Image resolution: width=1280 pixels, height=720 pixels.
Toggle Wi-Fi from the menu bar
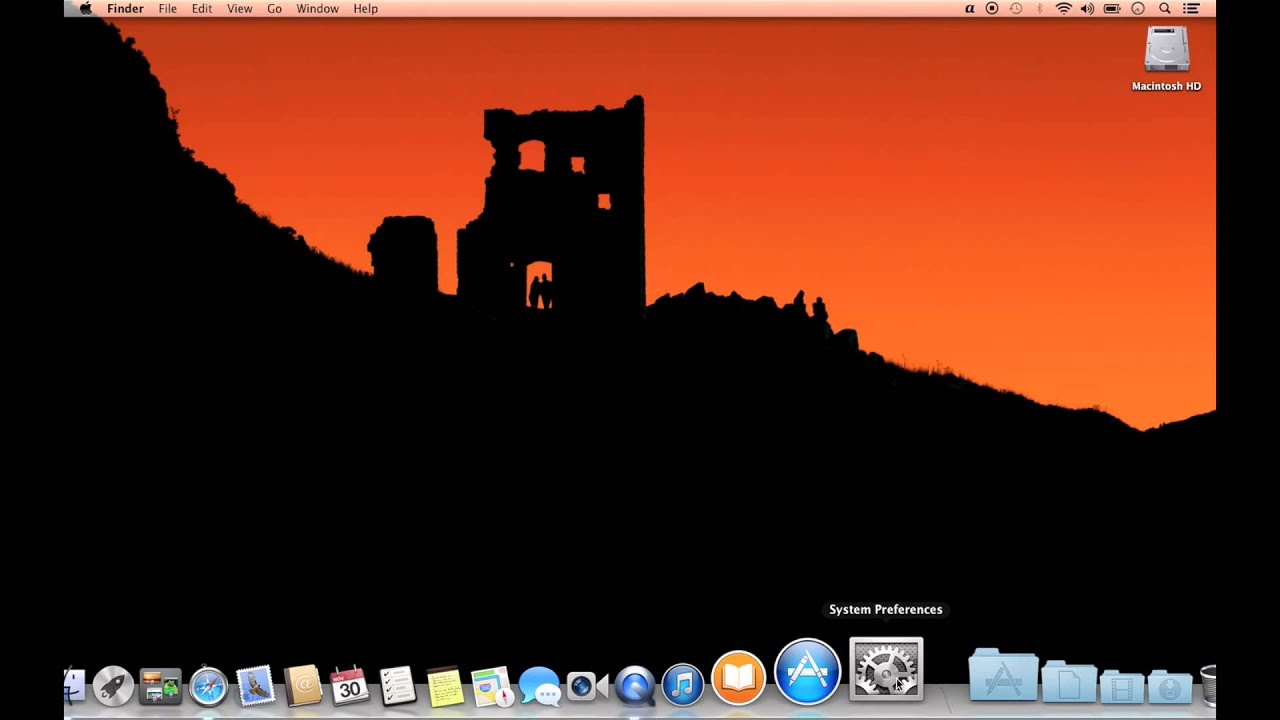click(x=1062, y=8)
